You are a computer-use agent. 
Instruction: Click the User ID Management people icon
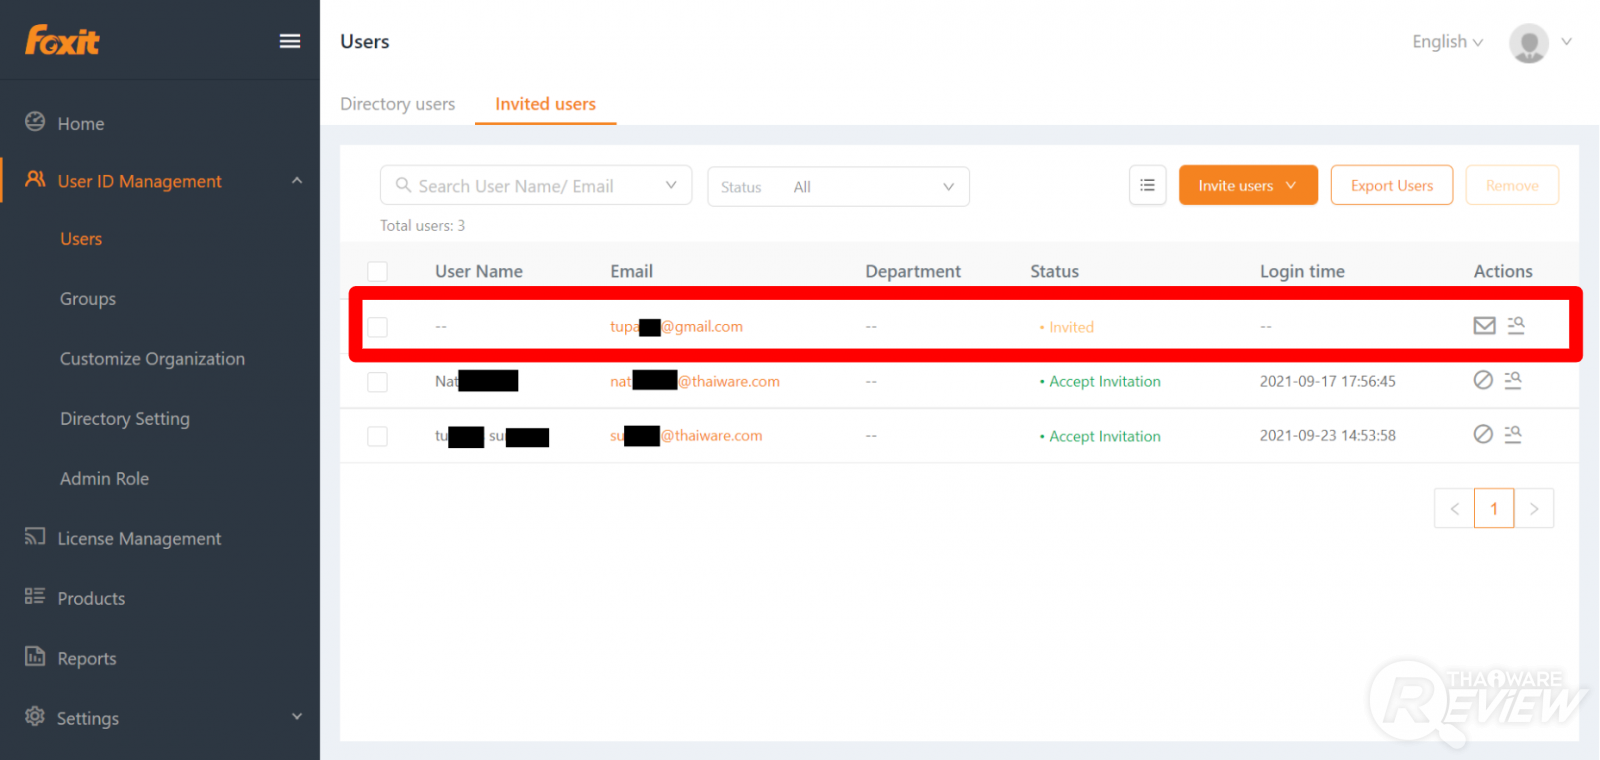click(x=35, y=180)
